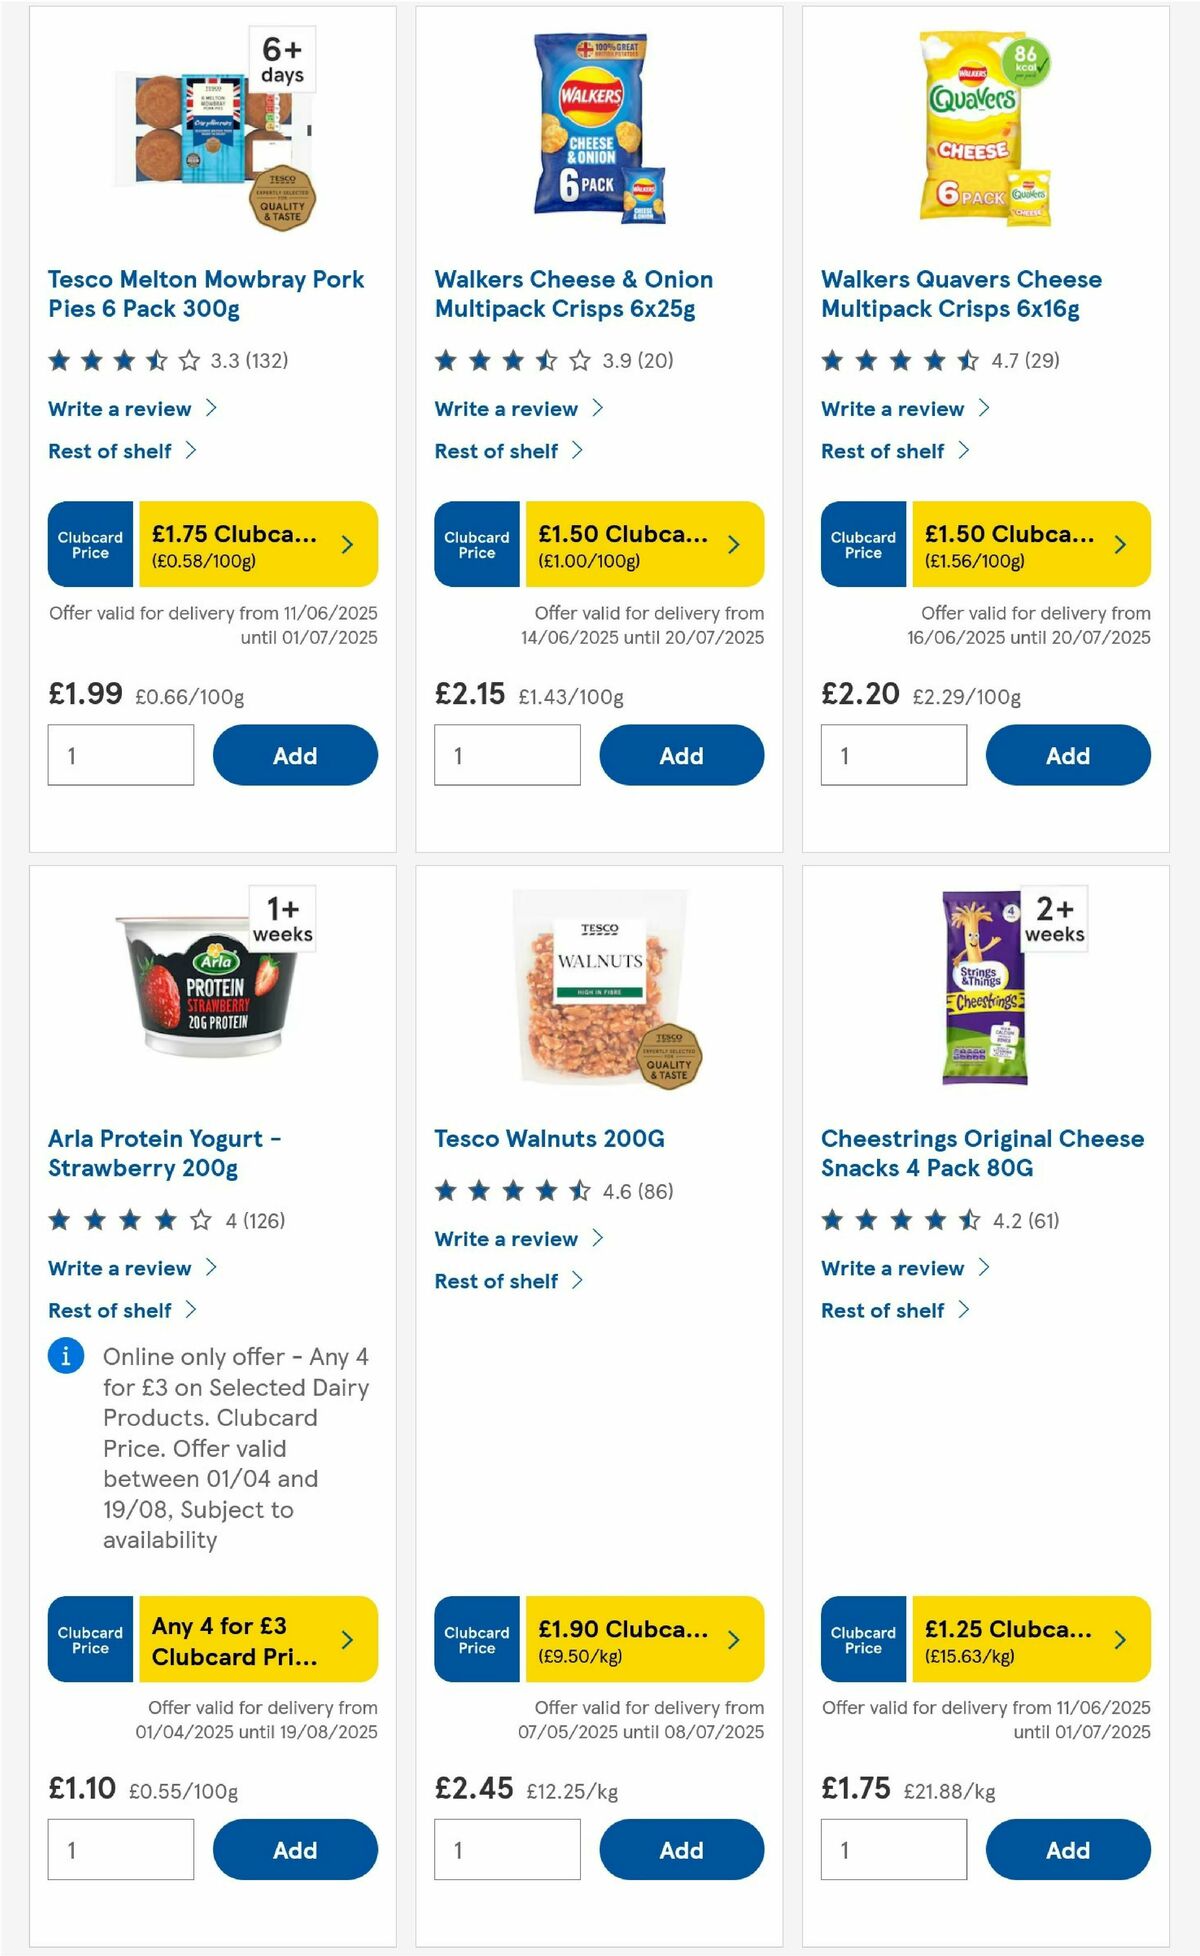Click the quantity field for Arla yogurt

[120, 1848]
